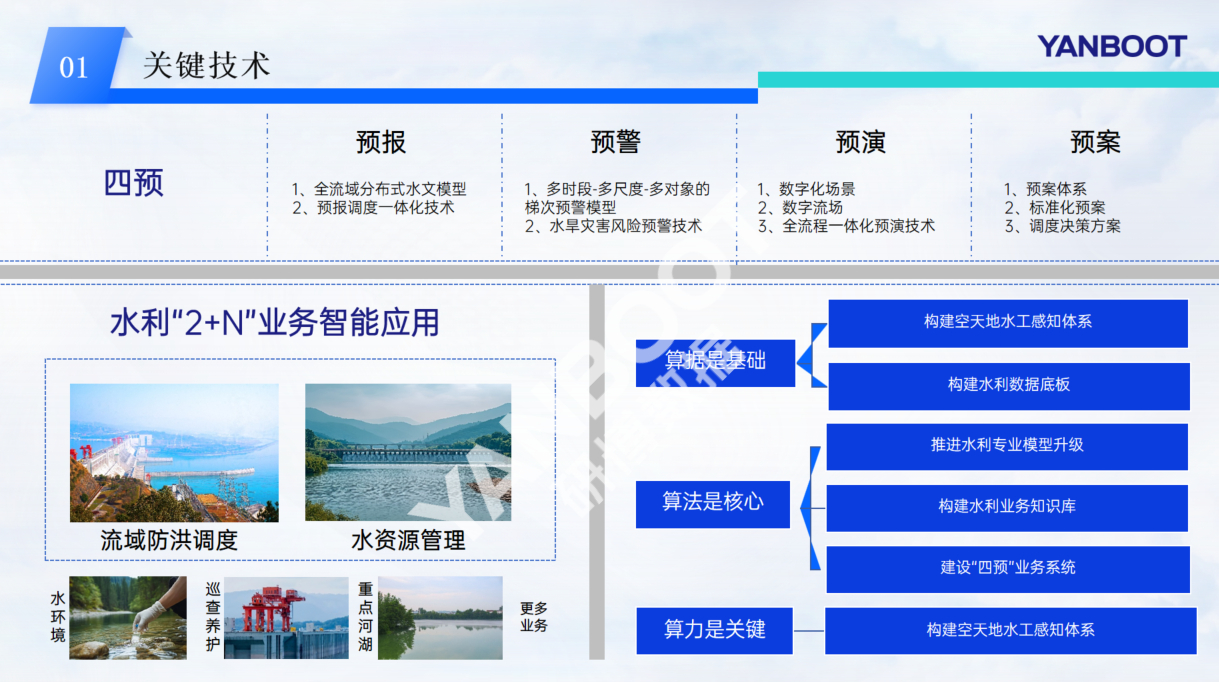This screenshot has height=682, width=1219.
Task: Click the 更多业务 text
Action: coord(534,617)
